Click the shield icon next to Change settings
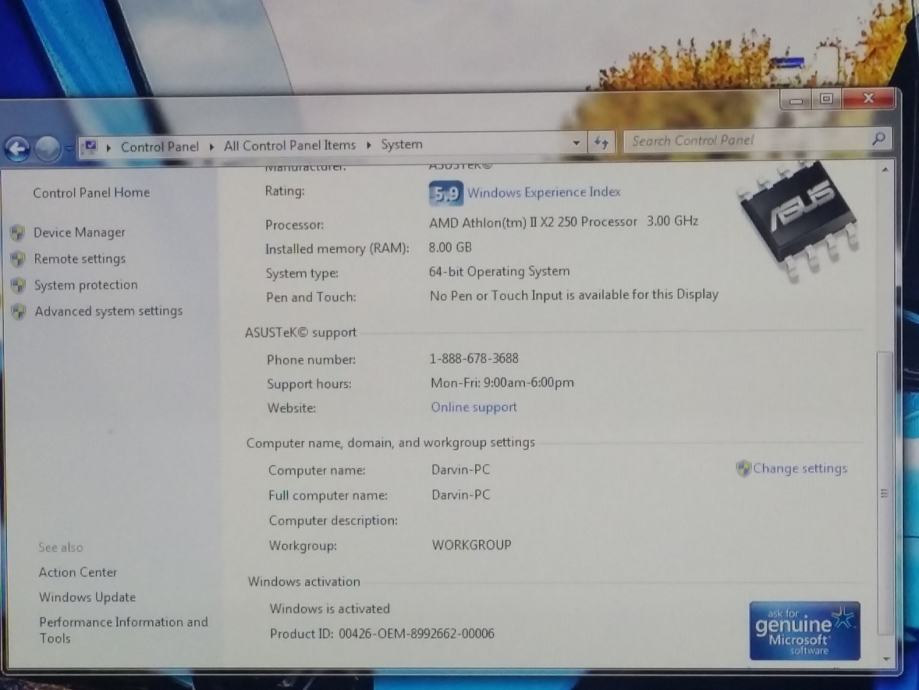This screenshot has width=919, height=690. tap(743, 468)
